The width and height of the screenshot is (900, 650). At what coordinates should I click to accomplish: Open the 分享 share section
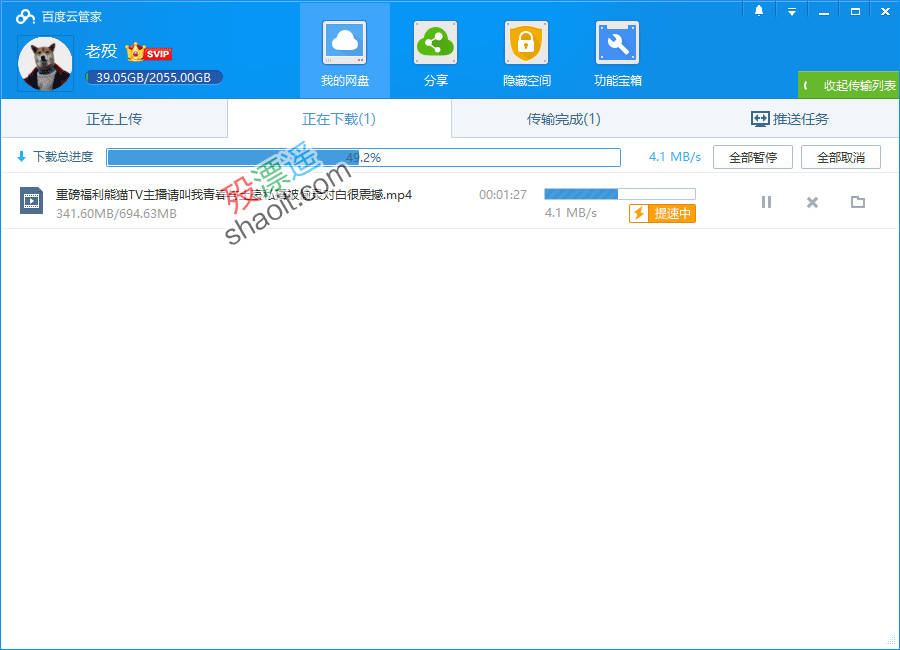[x=436, y=52]
